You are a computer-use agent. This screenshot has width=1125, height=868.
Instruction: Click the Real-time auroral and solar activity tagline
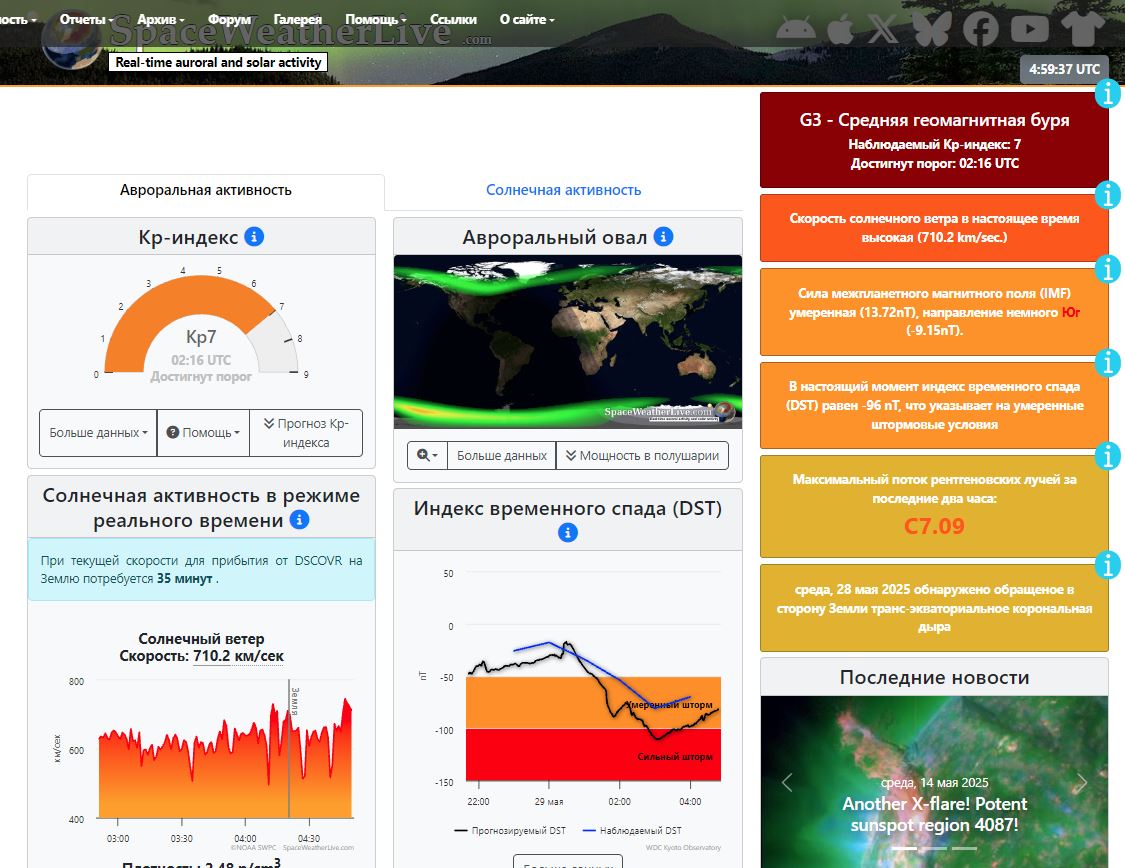point(218,62)
